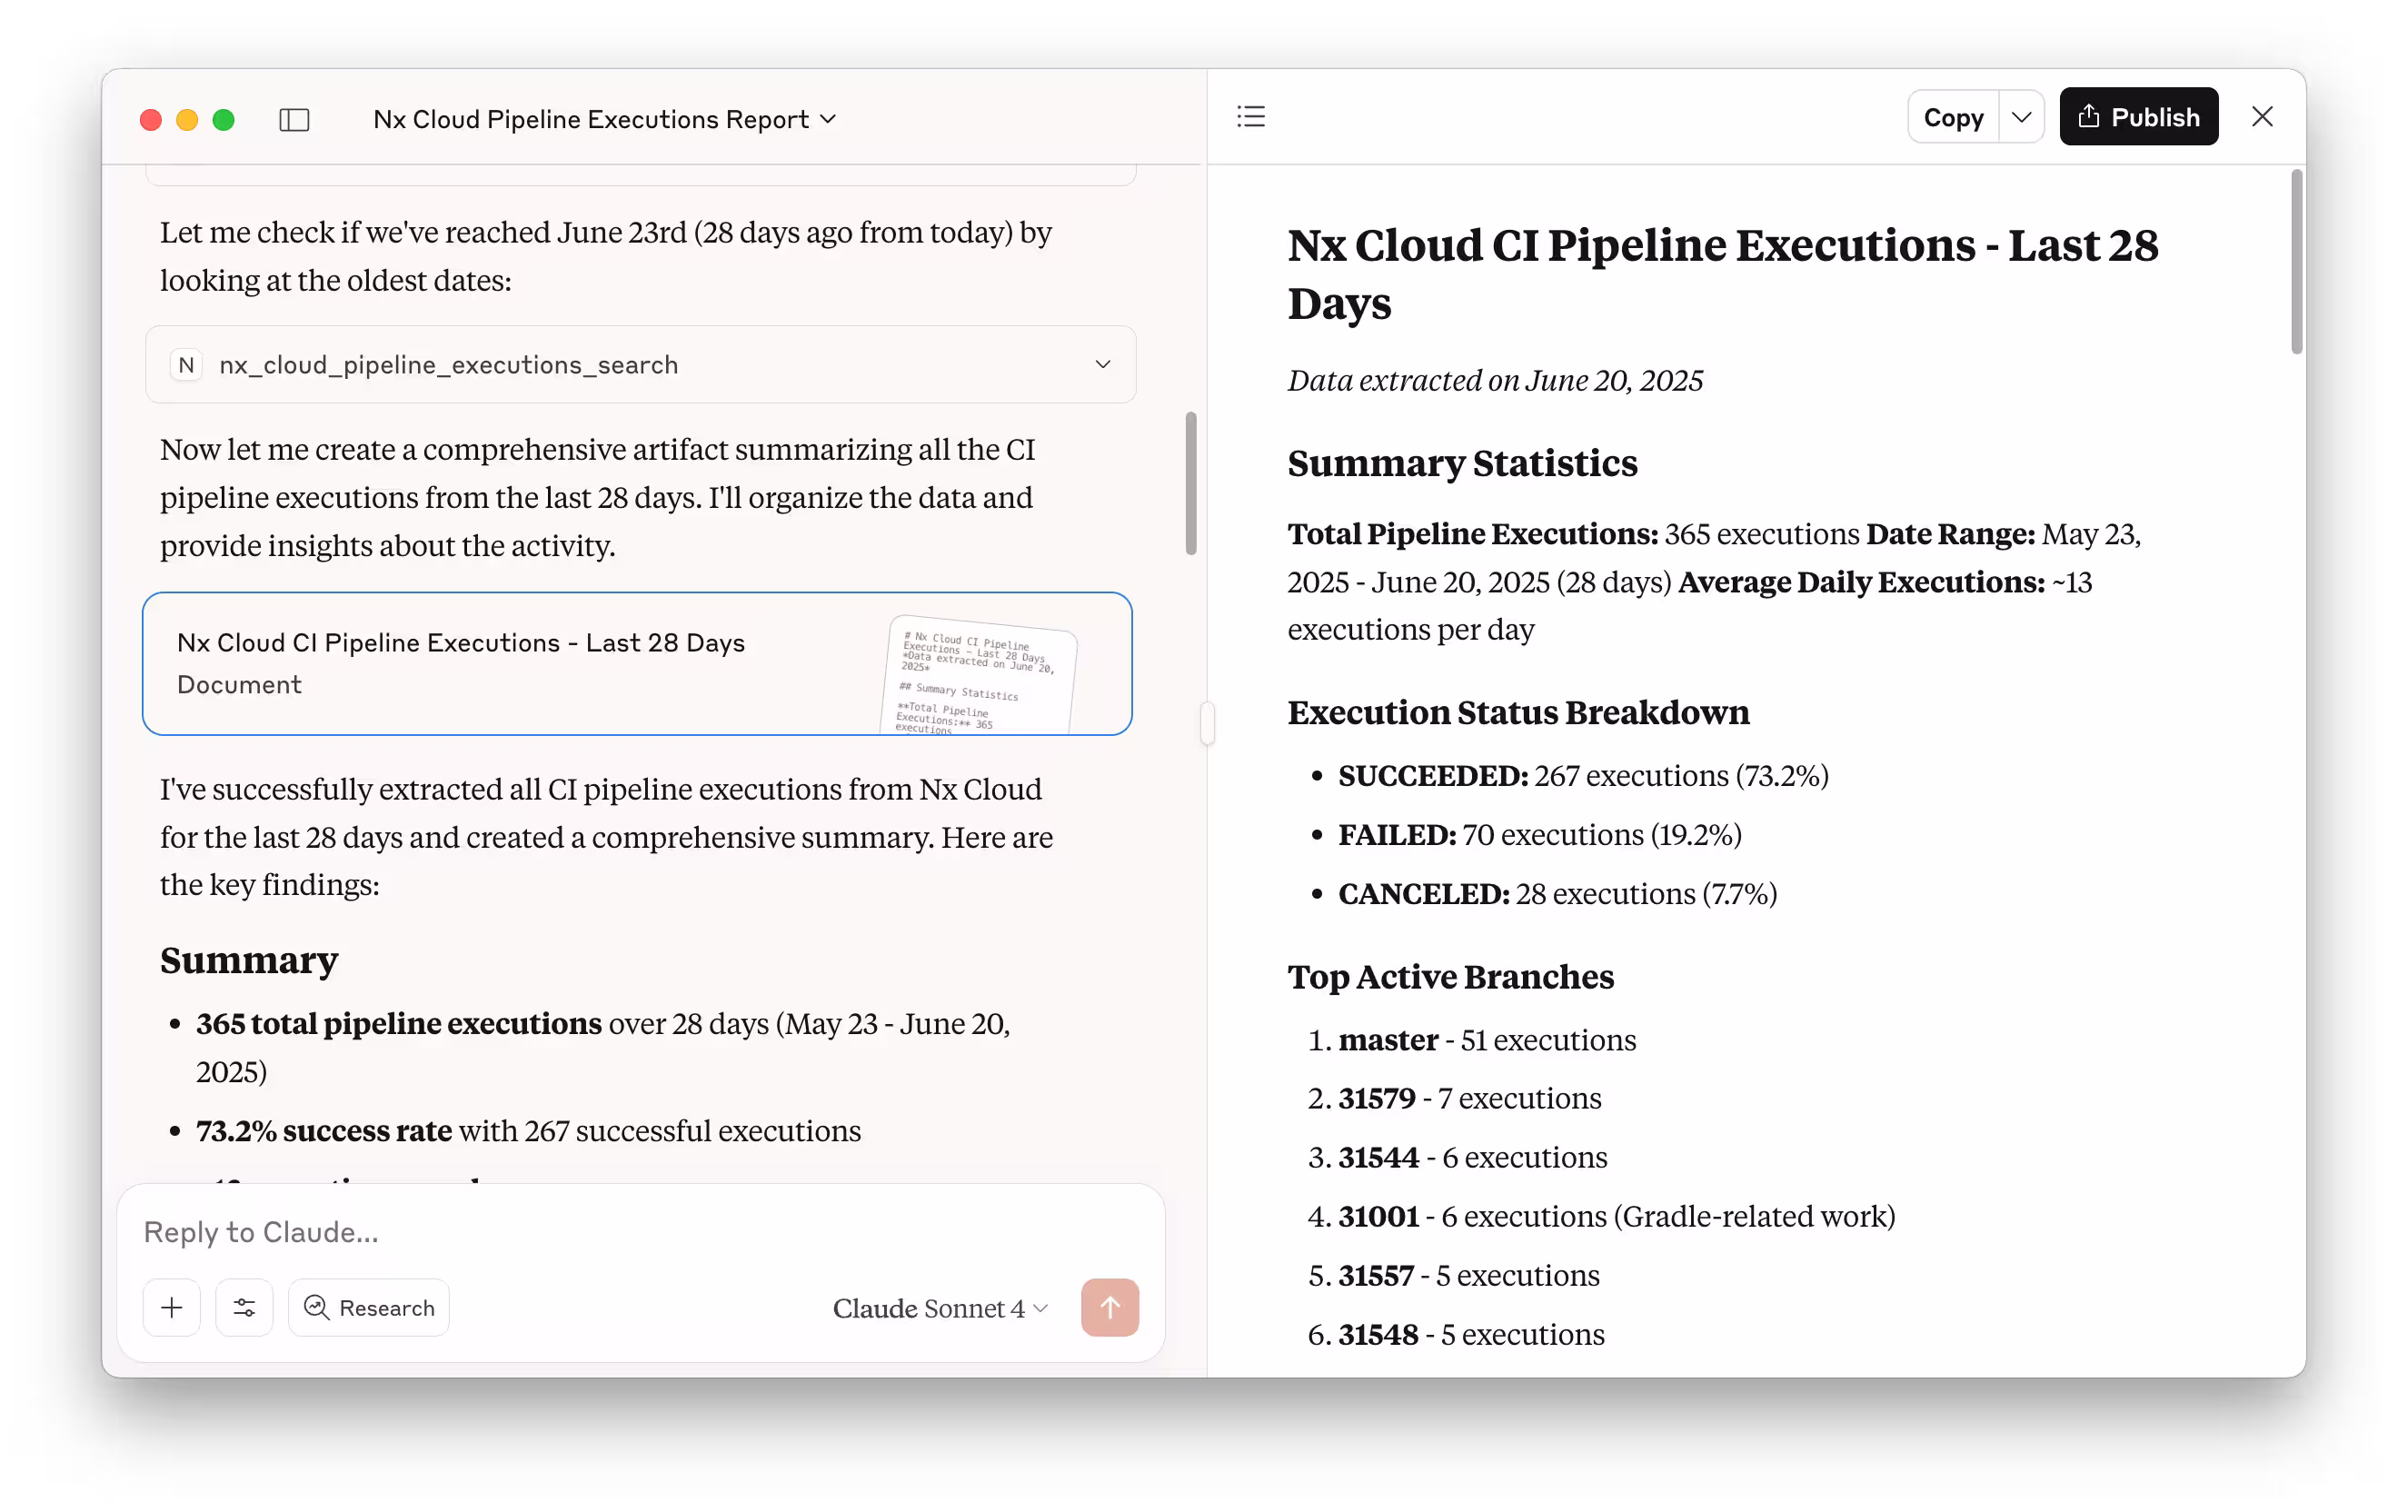The image size is (2408, 1512).
Task: Enable Research mode
Action: pyautogui.click(x=368, y=1307)
